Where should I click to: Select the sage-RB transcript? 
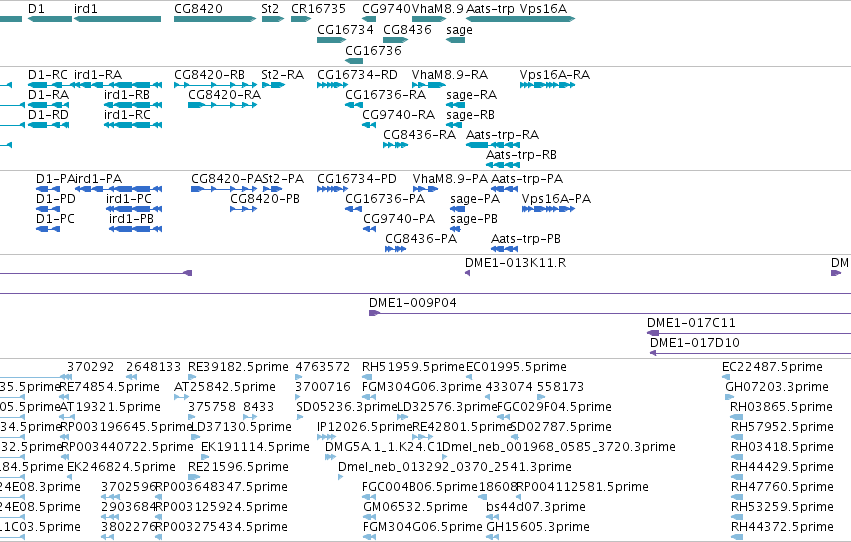(x=454, y=125)
